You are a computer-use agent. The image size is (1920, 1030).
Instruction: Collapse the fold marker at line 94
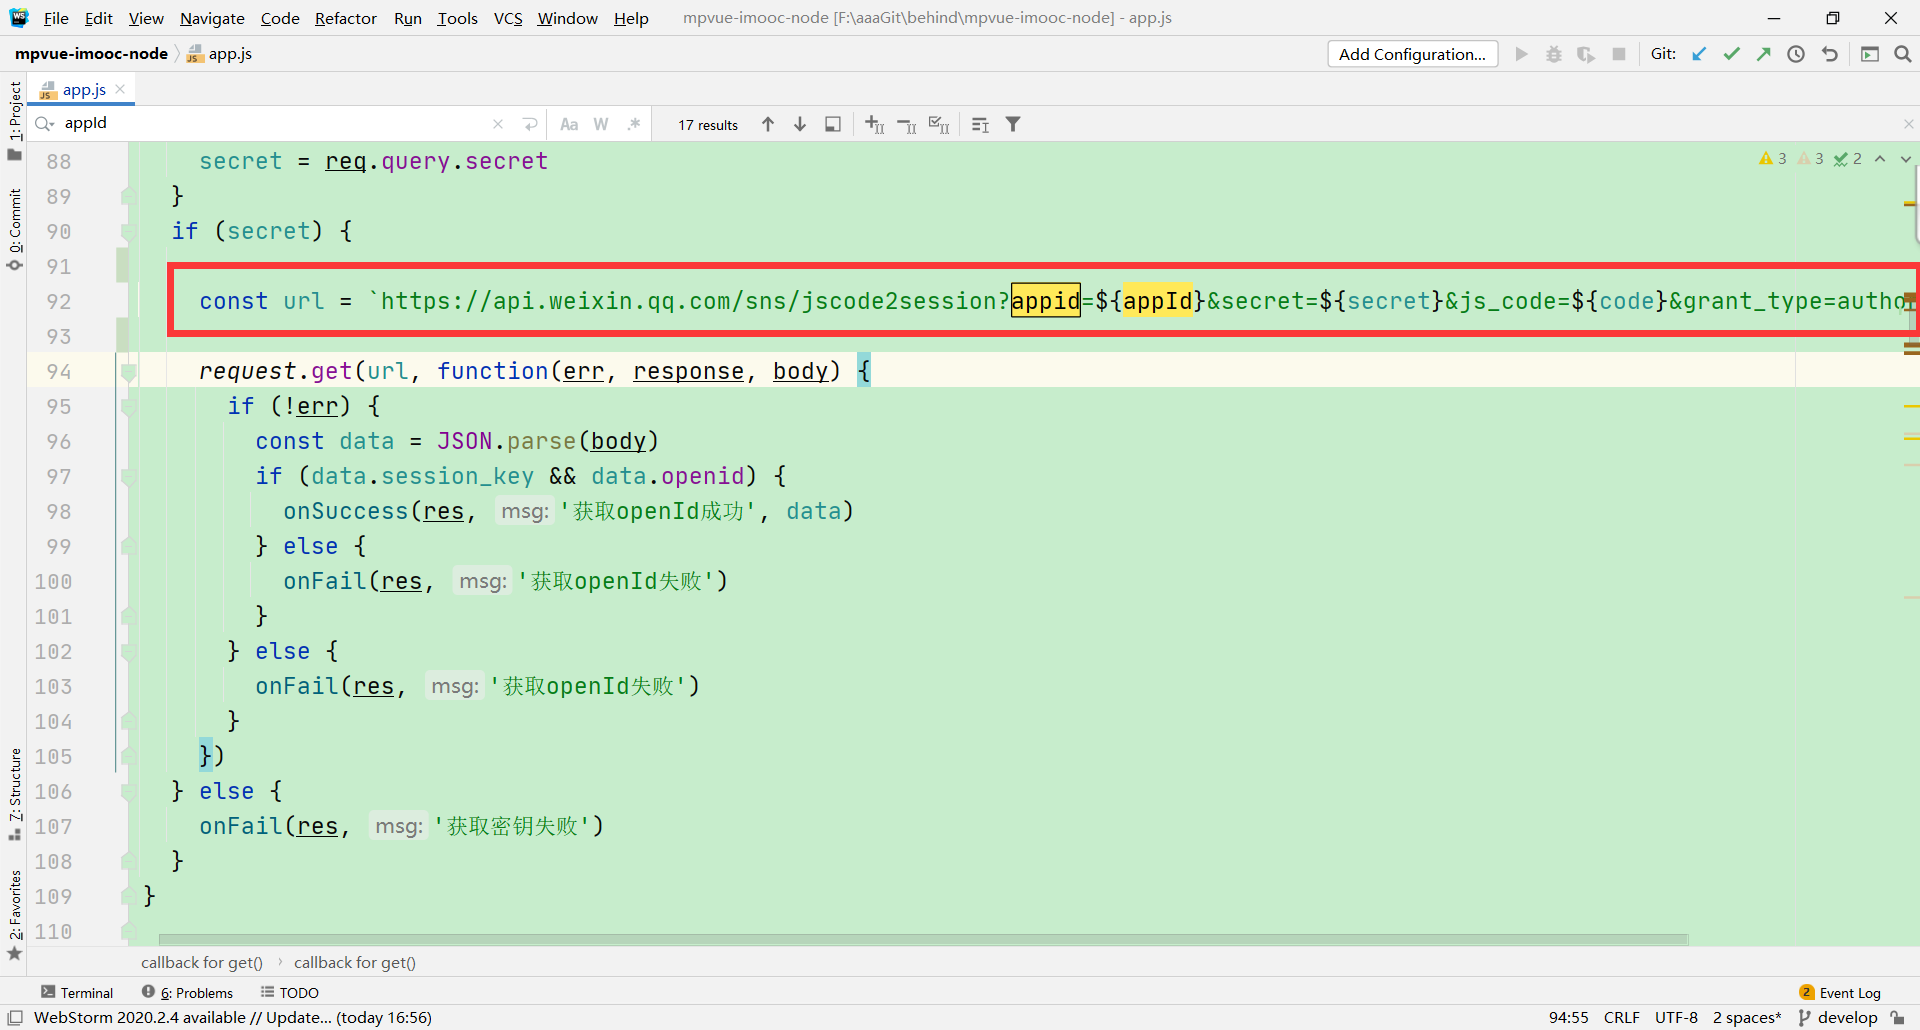(128, 372)
